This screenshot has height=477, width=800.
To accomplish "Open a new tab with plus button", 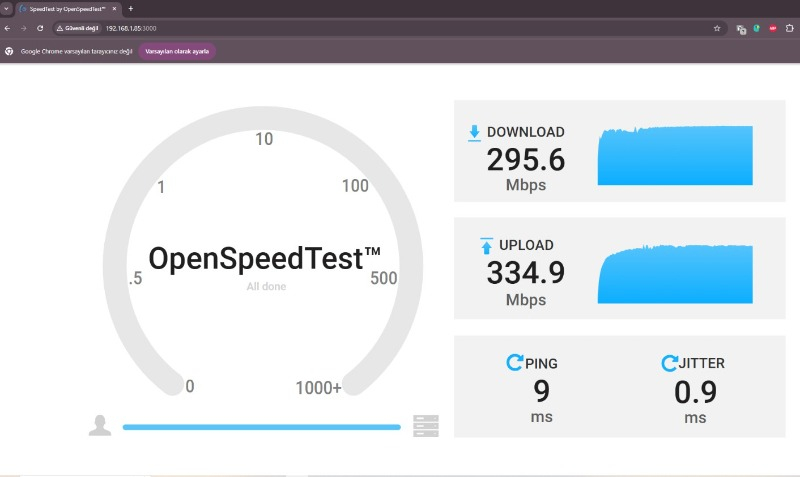I will (x=131, y=9).
